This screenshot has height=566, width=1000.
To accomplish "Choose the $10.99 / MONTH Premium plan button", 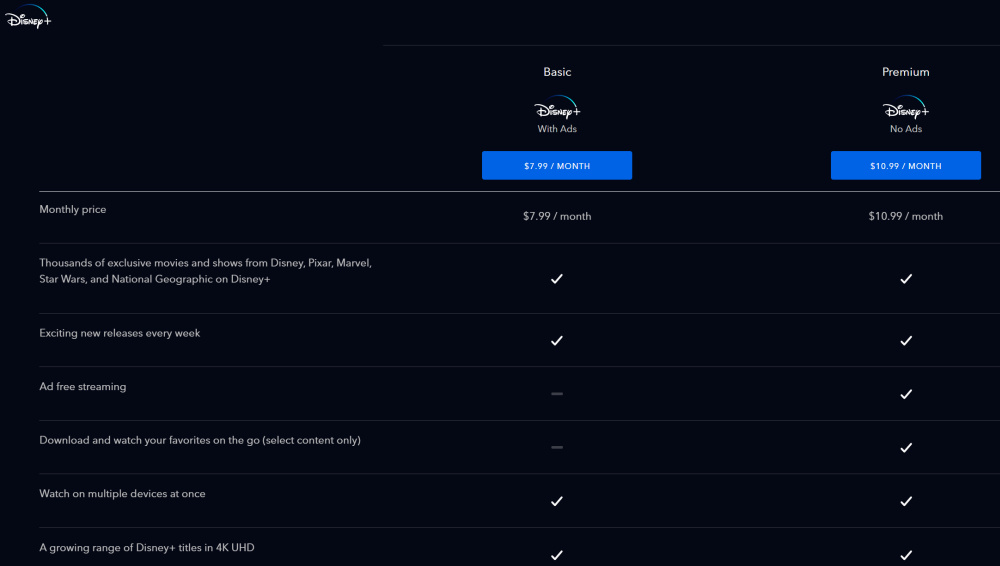I will coord(906,166).
